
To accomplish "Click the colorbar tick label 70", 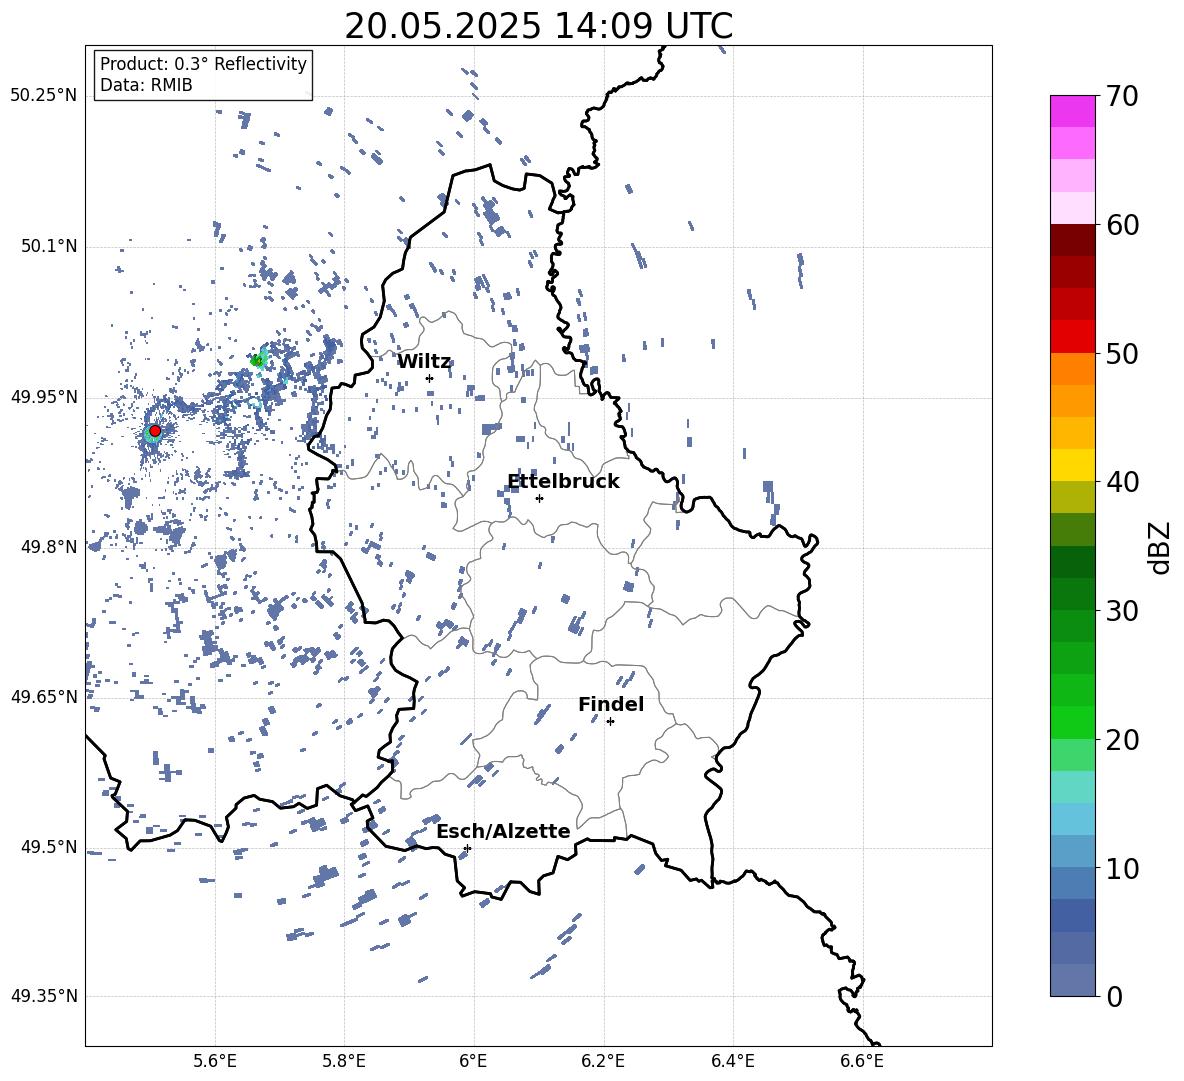I will click(1122, 97).
